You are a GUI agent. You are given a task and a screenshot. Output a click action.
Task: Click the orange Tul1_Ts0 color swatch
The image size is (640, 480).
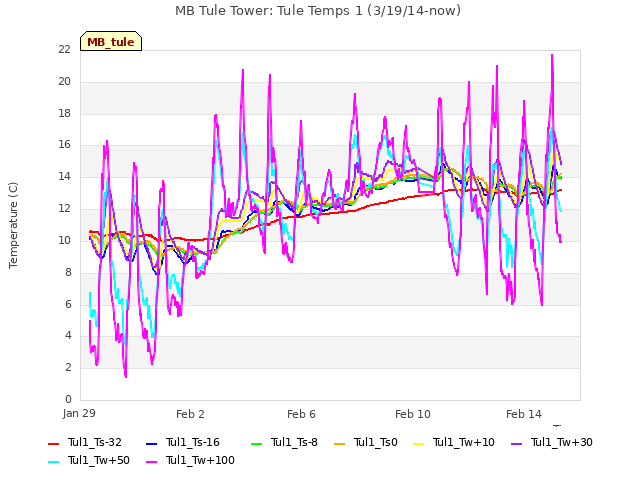tap(339, 444)
